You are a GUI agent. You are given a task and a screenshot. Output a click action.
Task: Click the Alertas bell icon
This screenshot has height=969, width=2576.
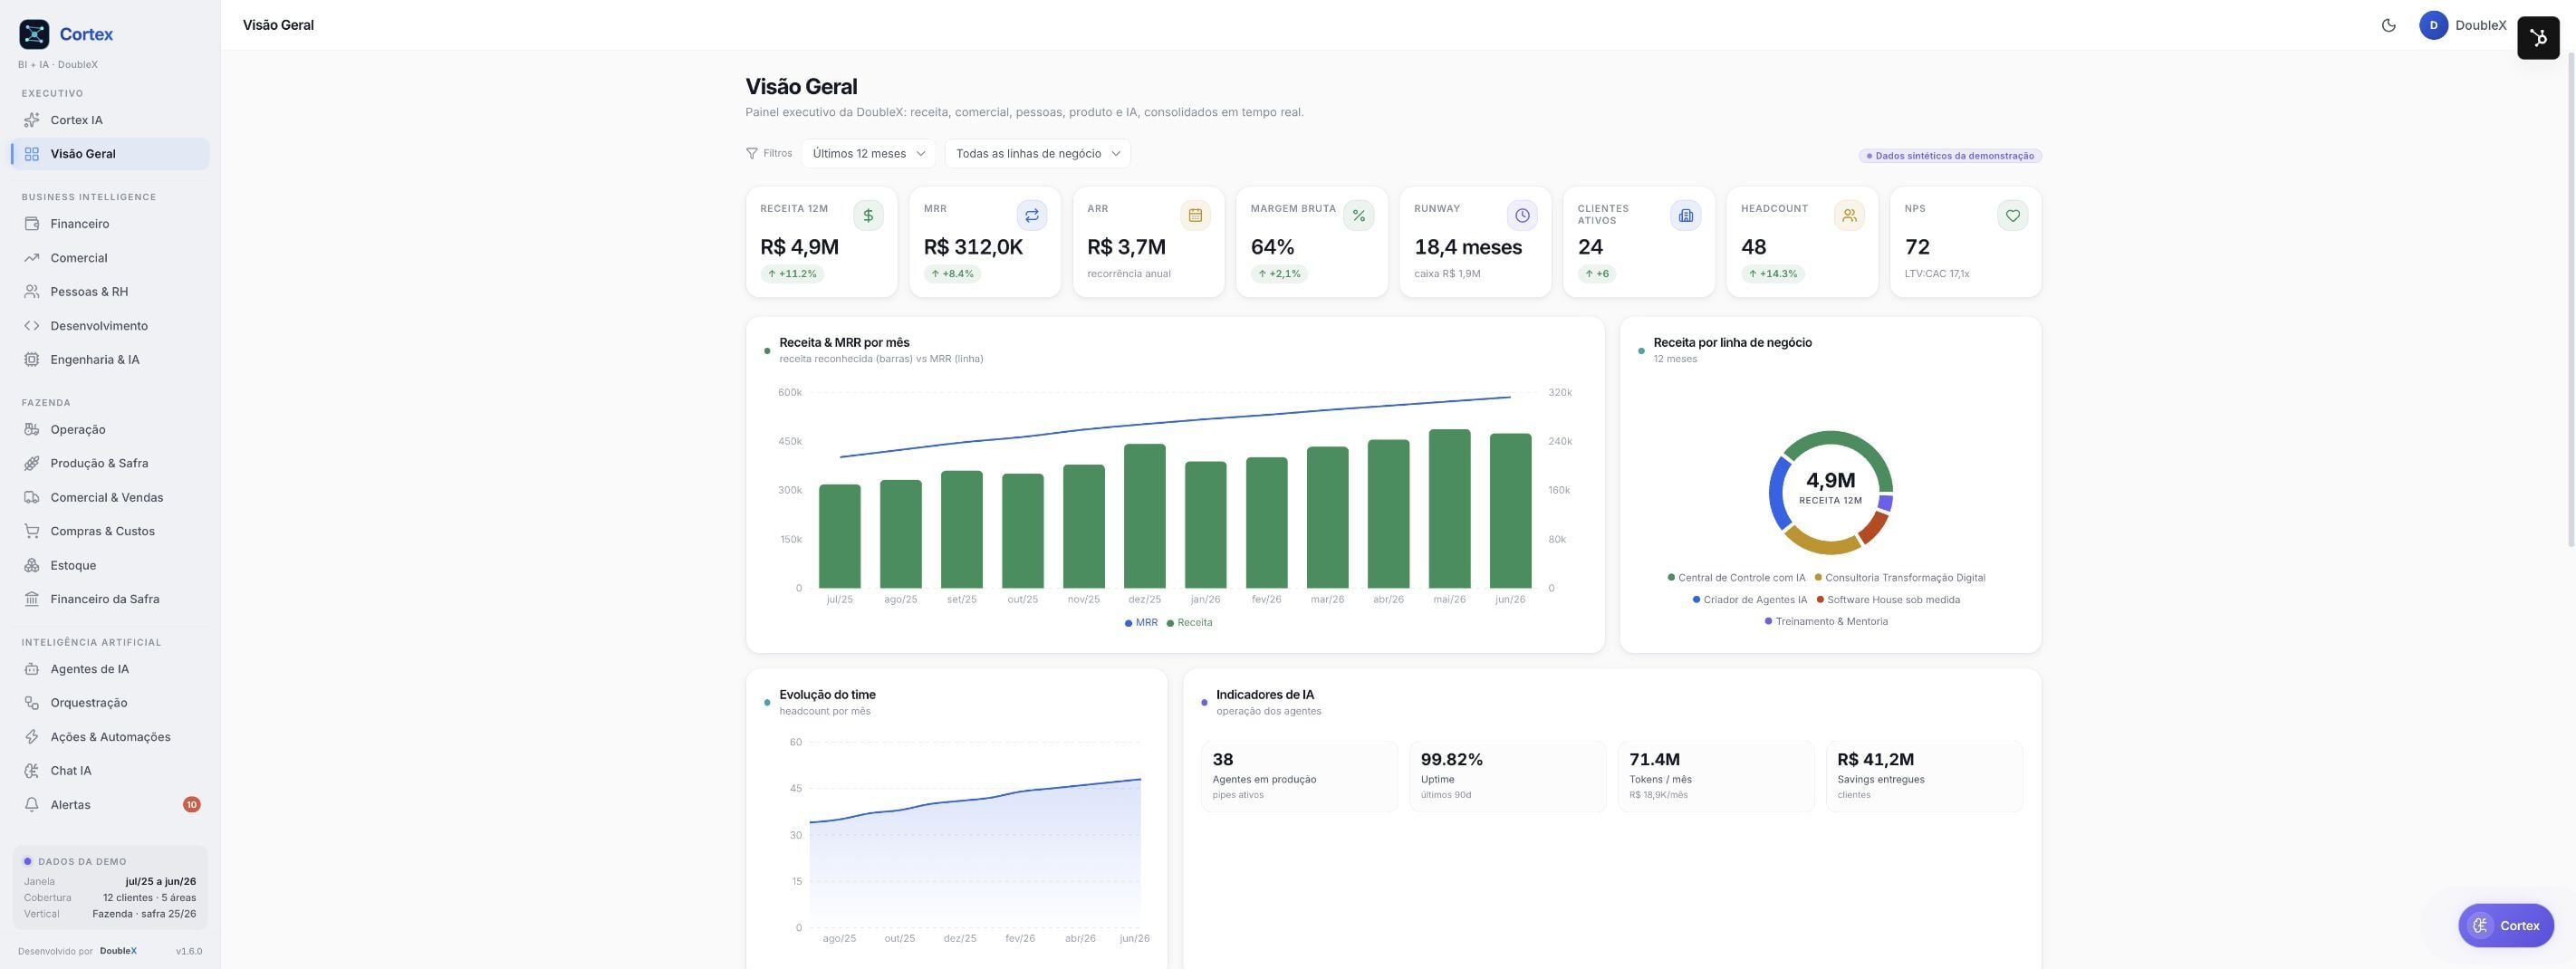32,805
